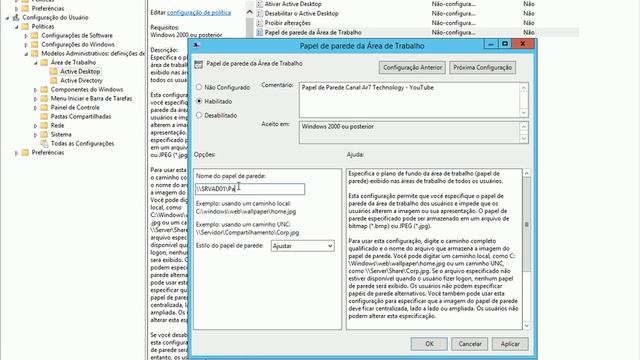Click the Ativar Active Desktop setting icon

259,4
